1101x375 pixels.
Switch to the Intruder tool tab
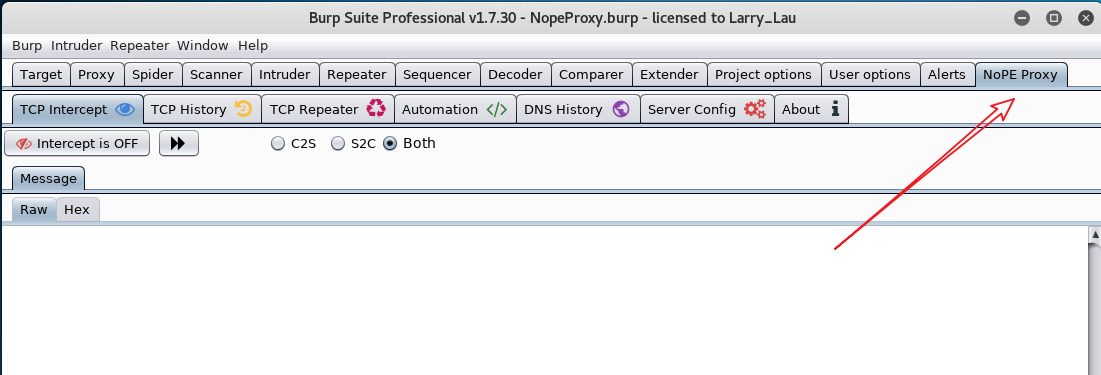(x=284, y=74)
